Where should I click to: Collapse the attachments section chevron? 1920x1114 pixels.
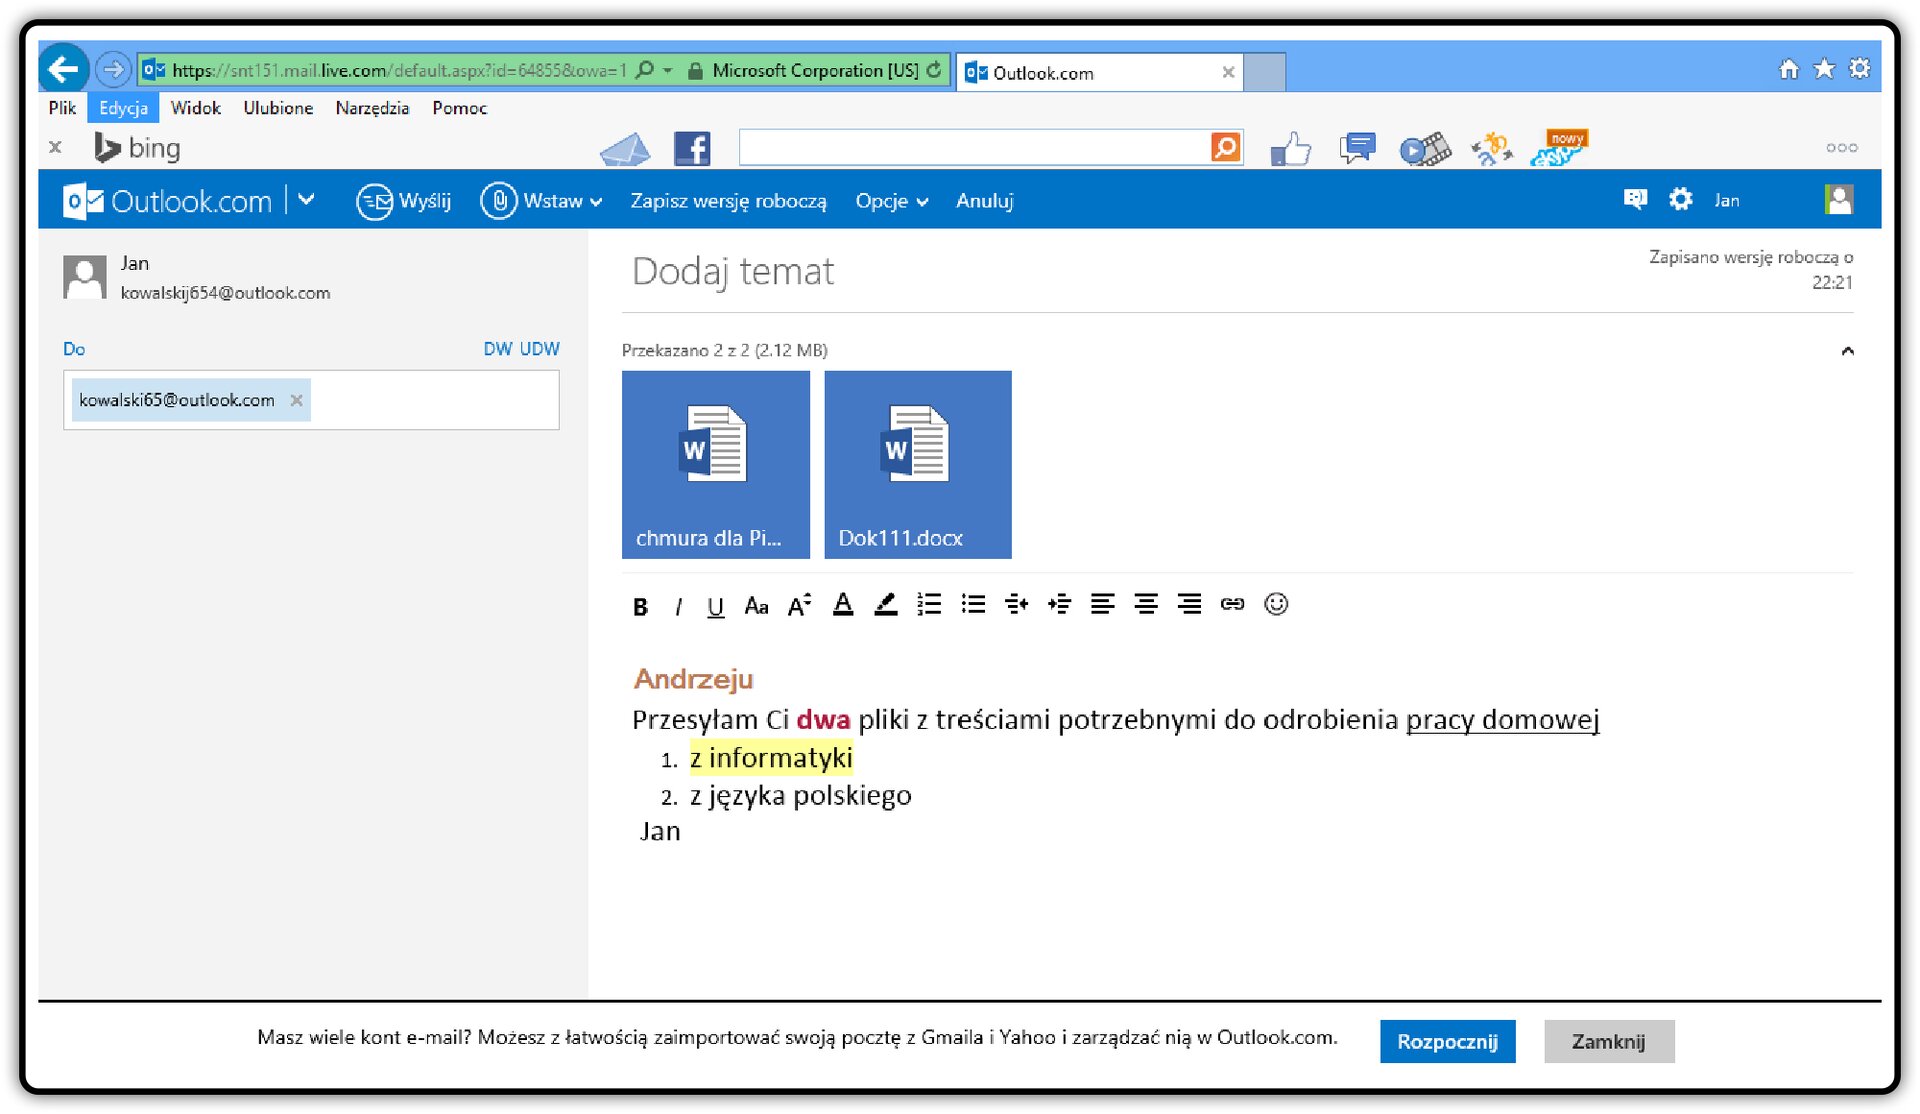pyautogui.click(x=1847, y=351)
